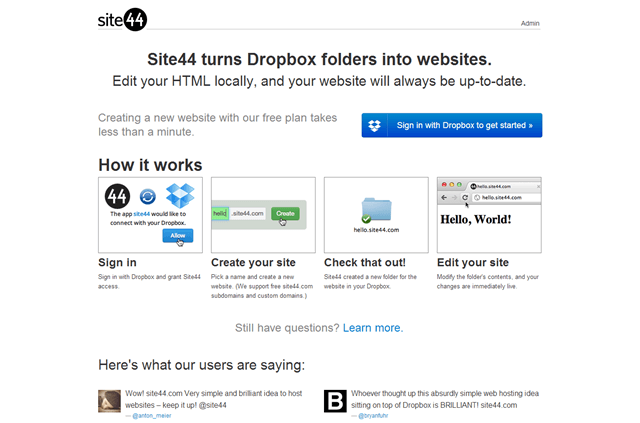Click the 'How it works' heading
The width and height of the screenshot is (640, 423).
point(150,165)
